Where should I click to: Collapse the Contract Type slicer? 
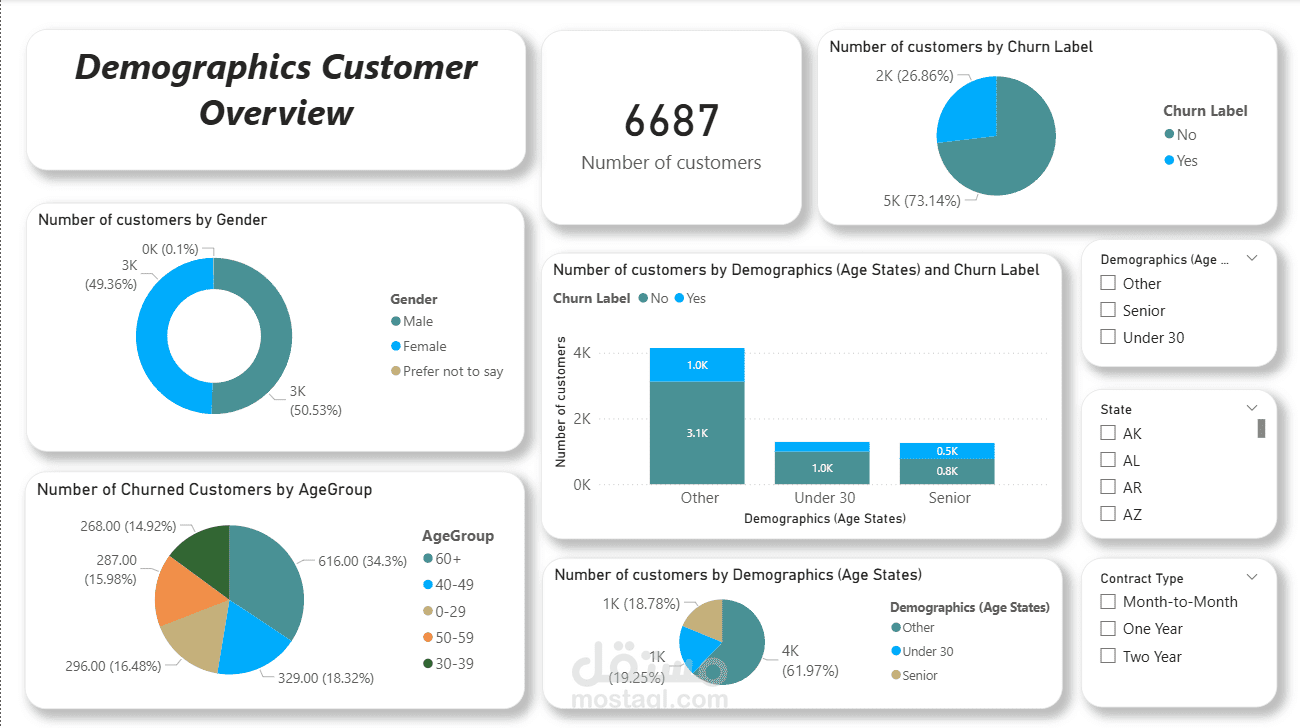coord(1252,576)
